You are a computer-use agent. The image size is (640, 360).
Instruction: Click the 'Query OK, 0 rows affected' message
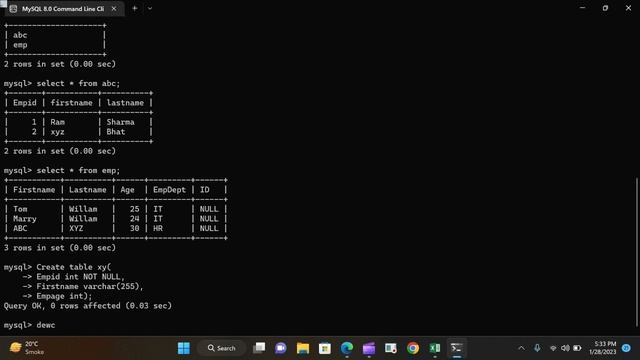88,306
